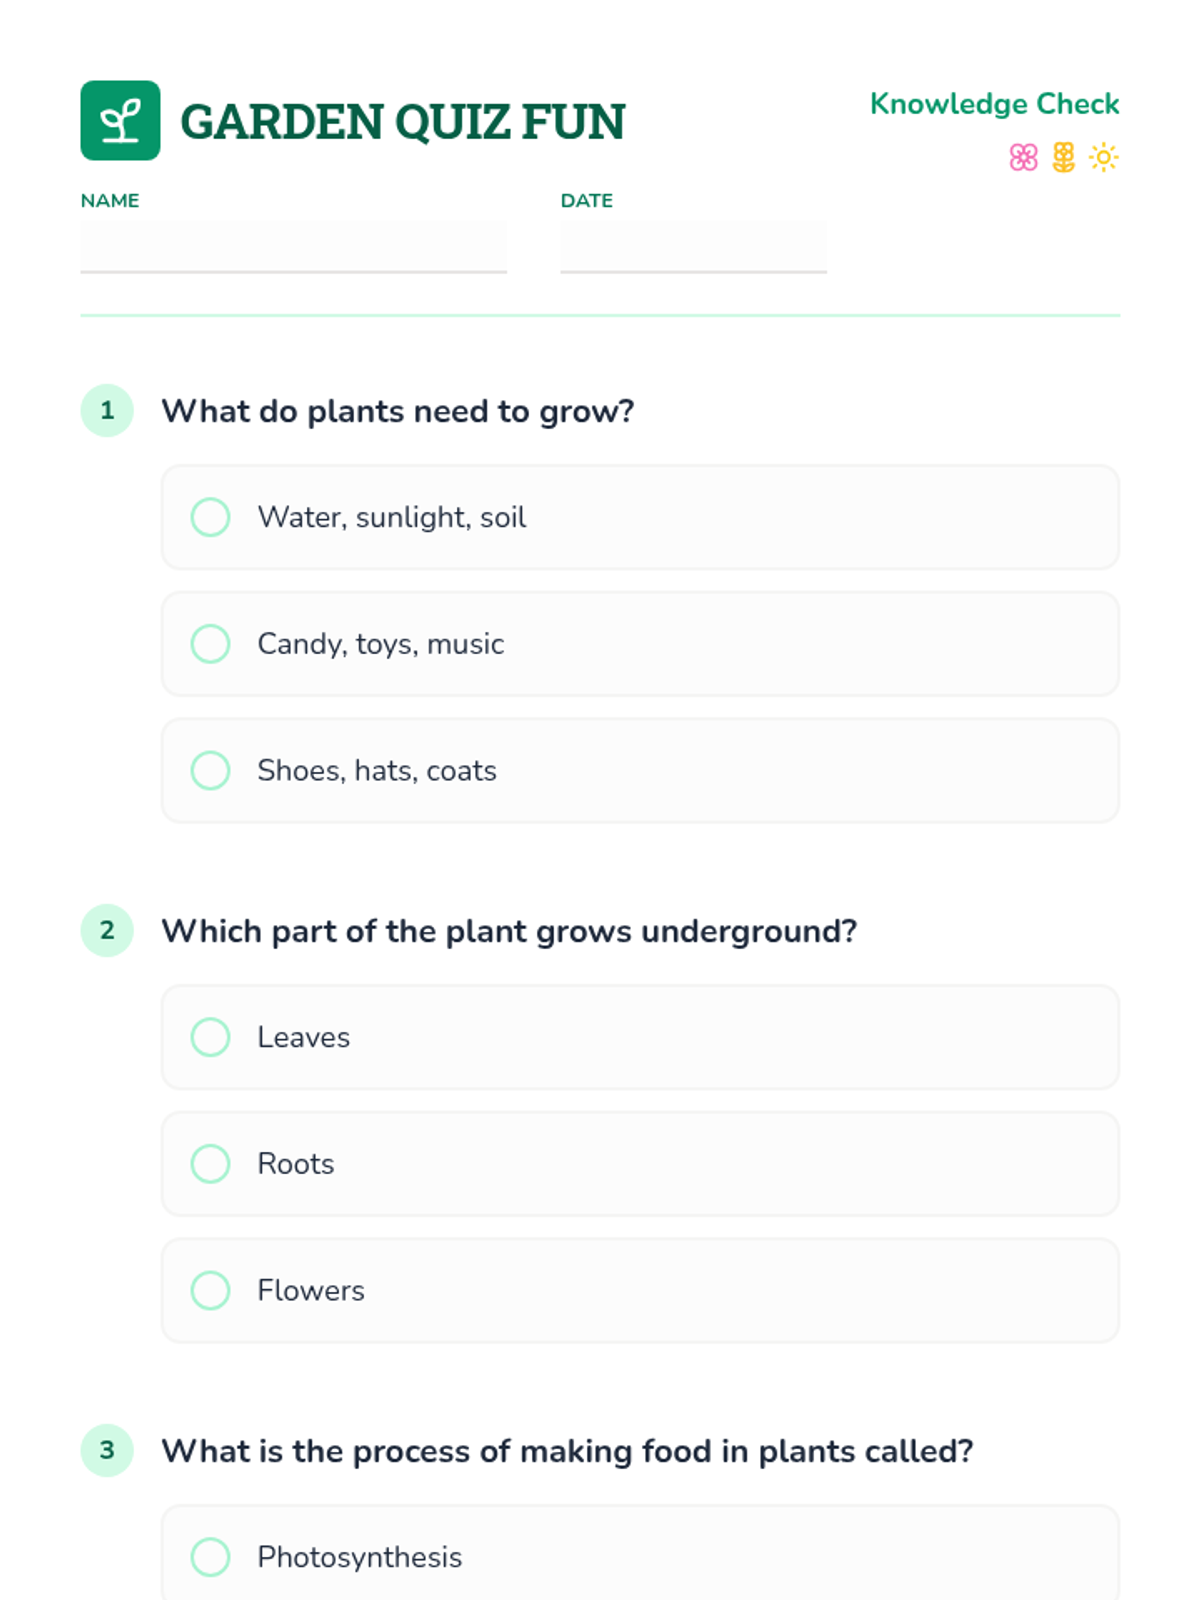The image size is (1200, 1600).
Task: Select "Leaves" as the answer
Action: [x=211, y=1038]
